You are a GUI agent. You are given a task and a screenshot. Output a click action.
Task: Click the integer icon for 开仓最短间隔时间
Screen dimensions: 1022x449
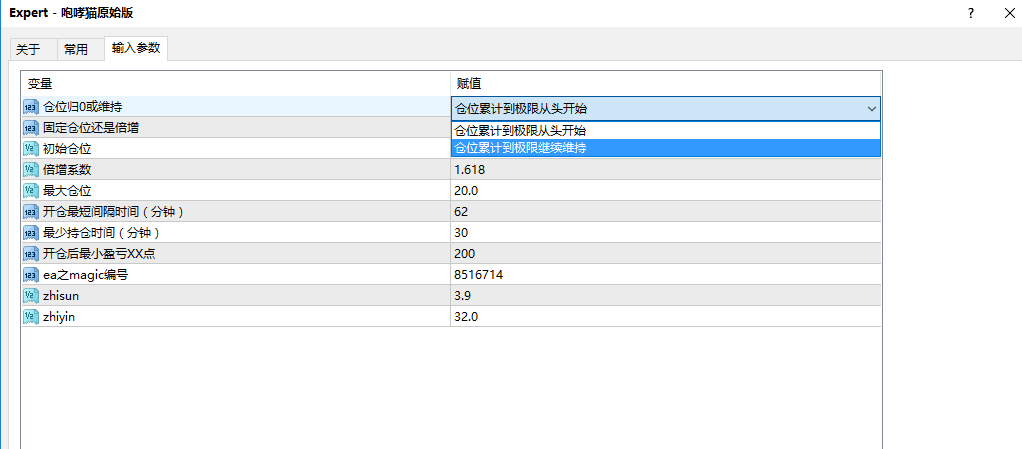[x=31, y=212]
